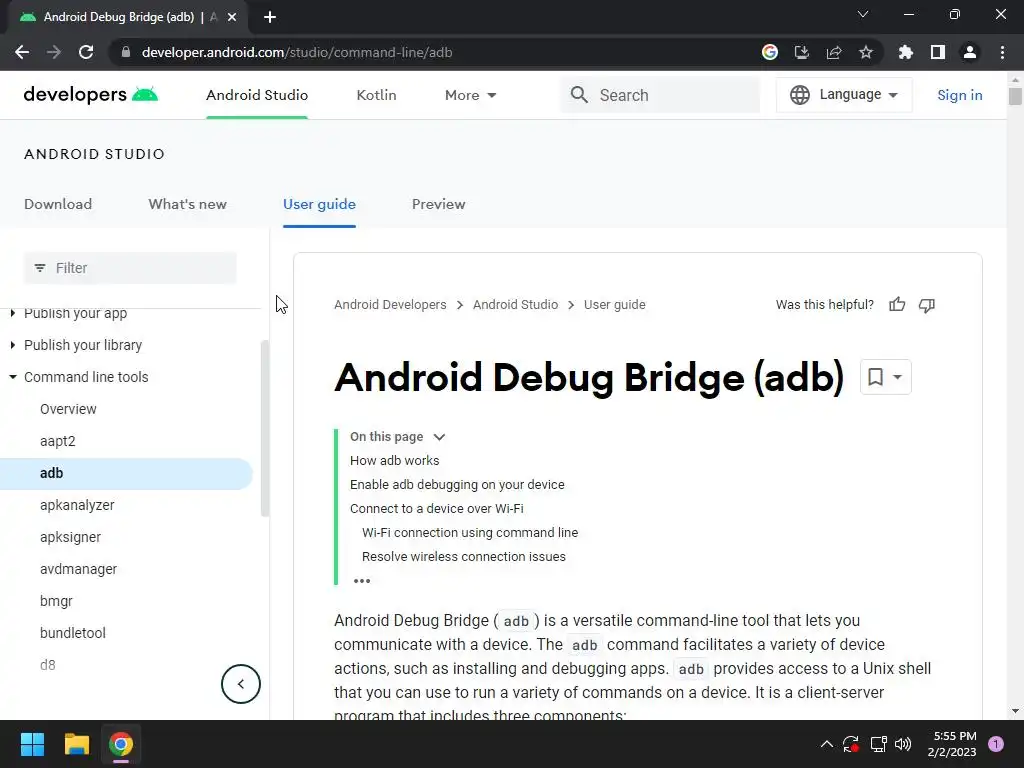Open the Chrome profile icon
The image size is (1024, 768).
pos(969,52)
